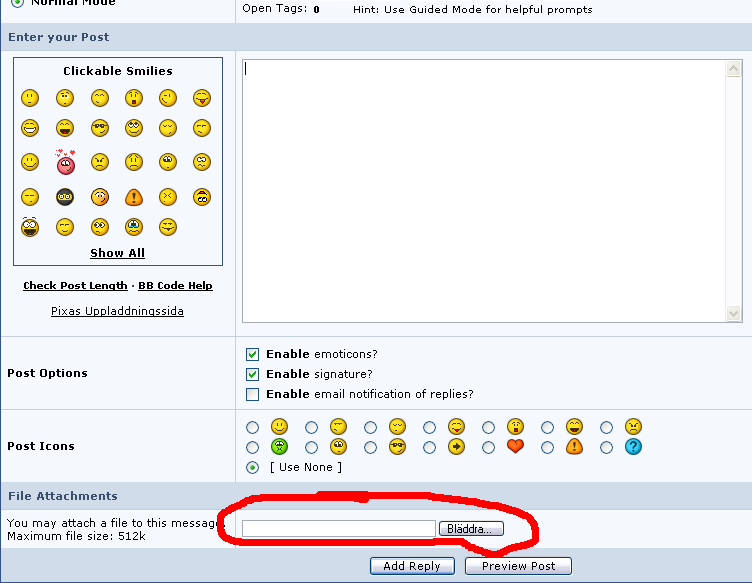Click the Bläddra browse file button
Screen dimensions: 752x583
[x=471, y=528]
